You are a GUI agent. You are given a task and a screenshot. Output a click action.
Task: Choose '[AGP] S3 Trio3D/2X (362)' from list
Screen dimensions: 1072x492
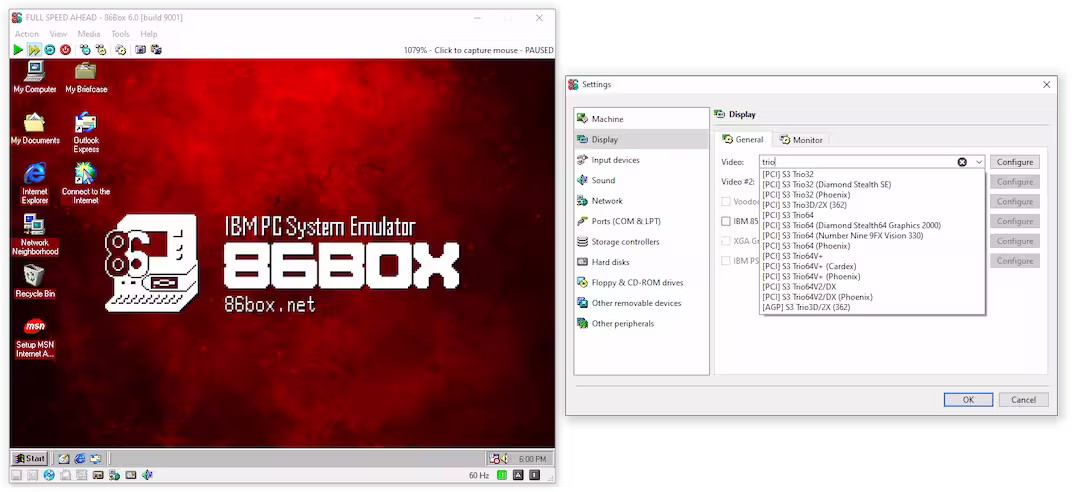click(872, 308)
